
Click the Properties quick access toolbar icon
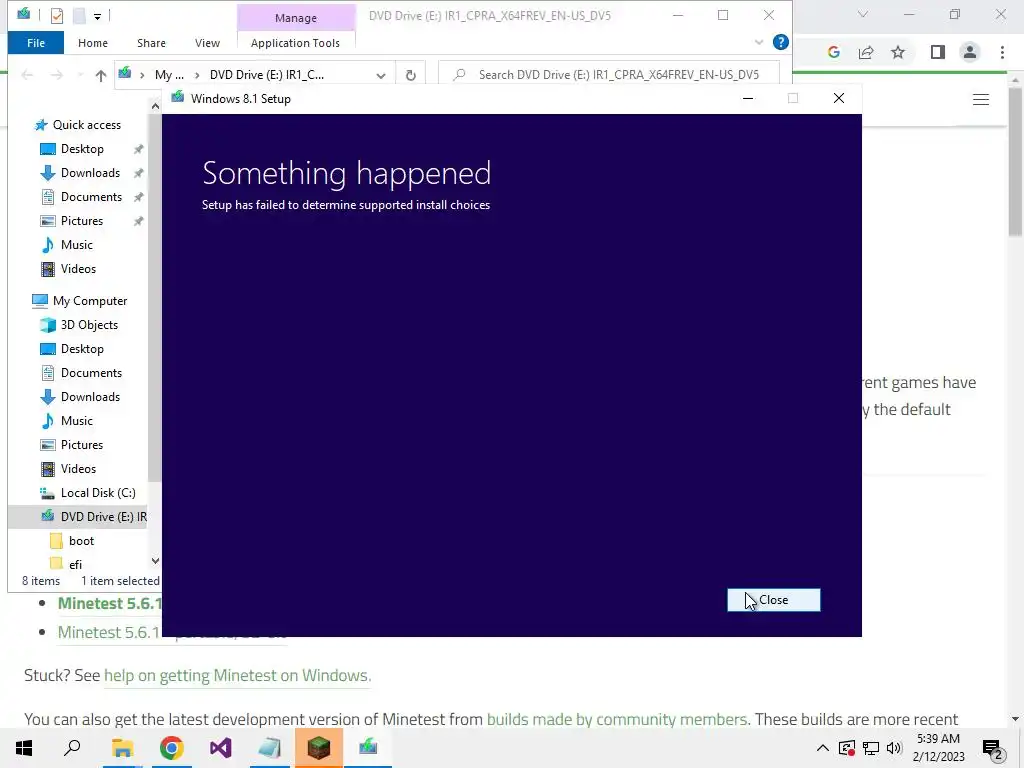(57, 15)
